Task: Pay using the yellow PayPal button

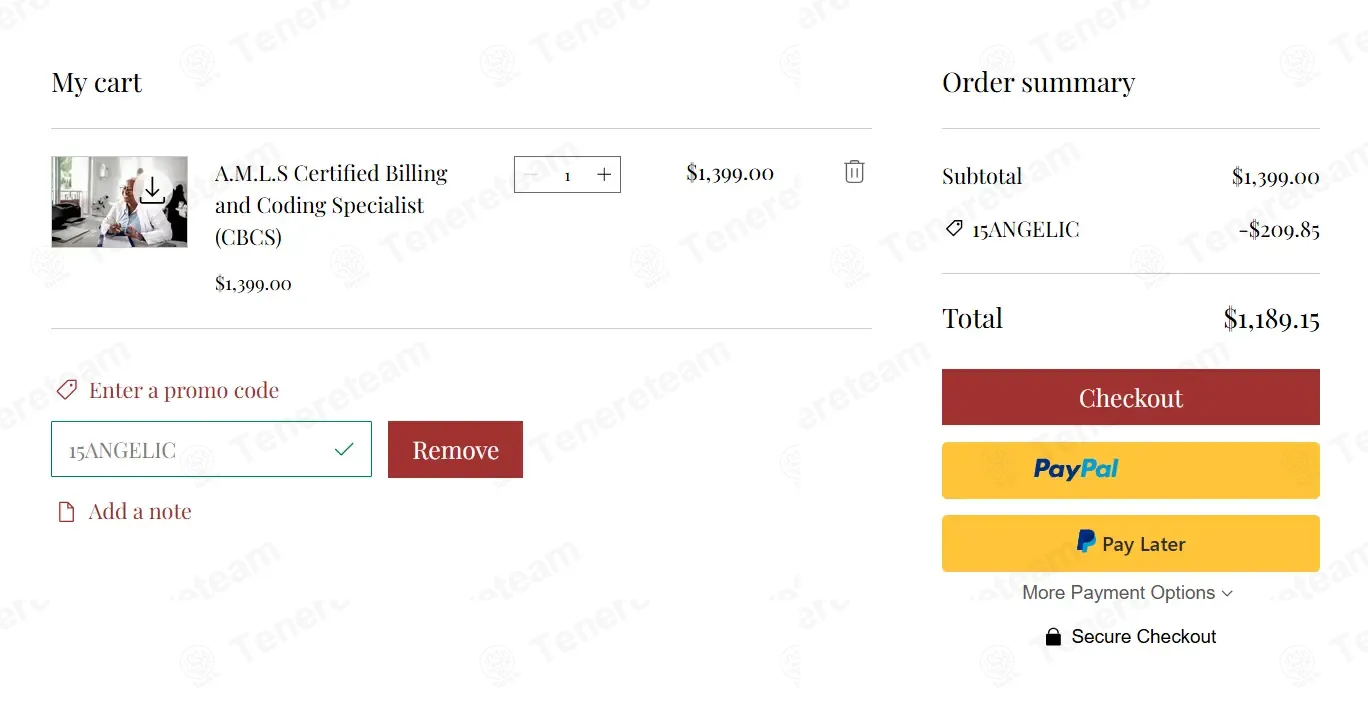Action: 1131,470
